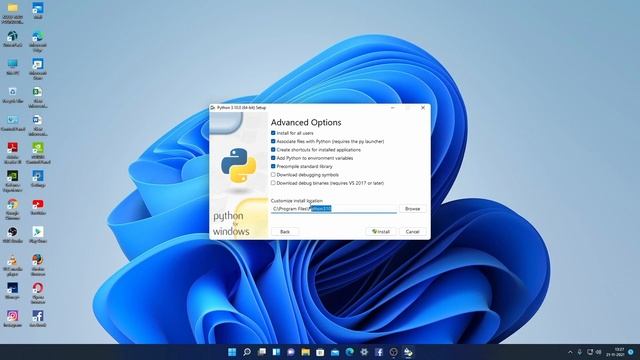Enable Download debug binaries checkbox

point(273,183)
